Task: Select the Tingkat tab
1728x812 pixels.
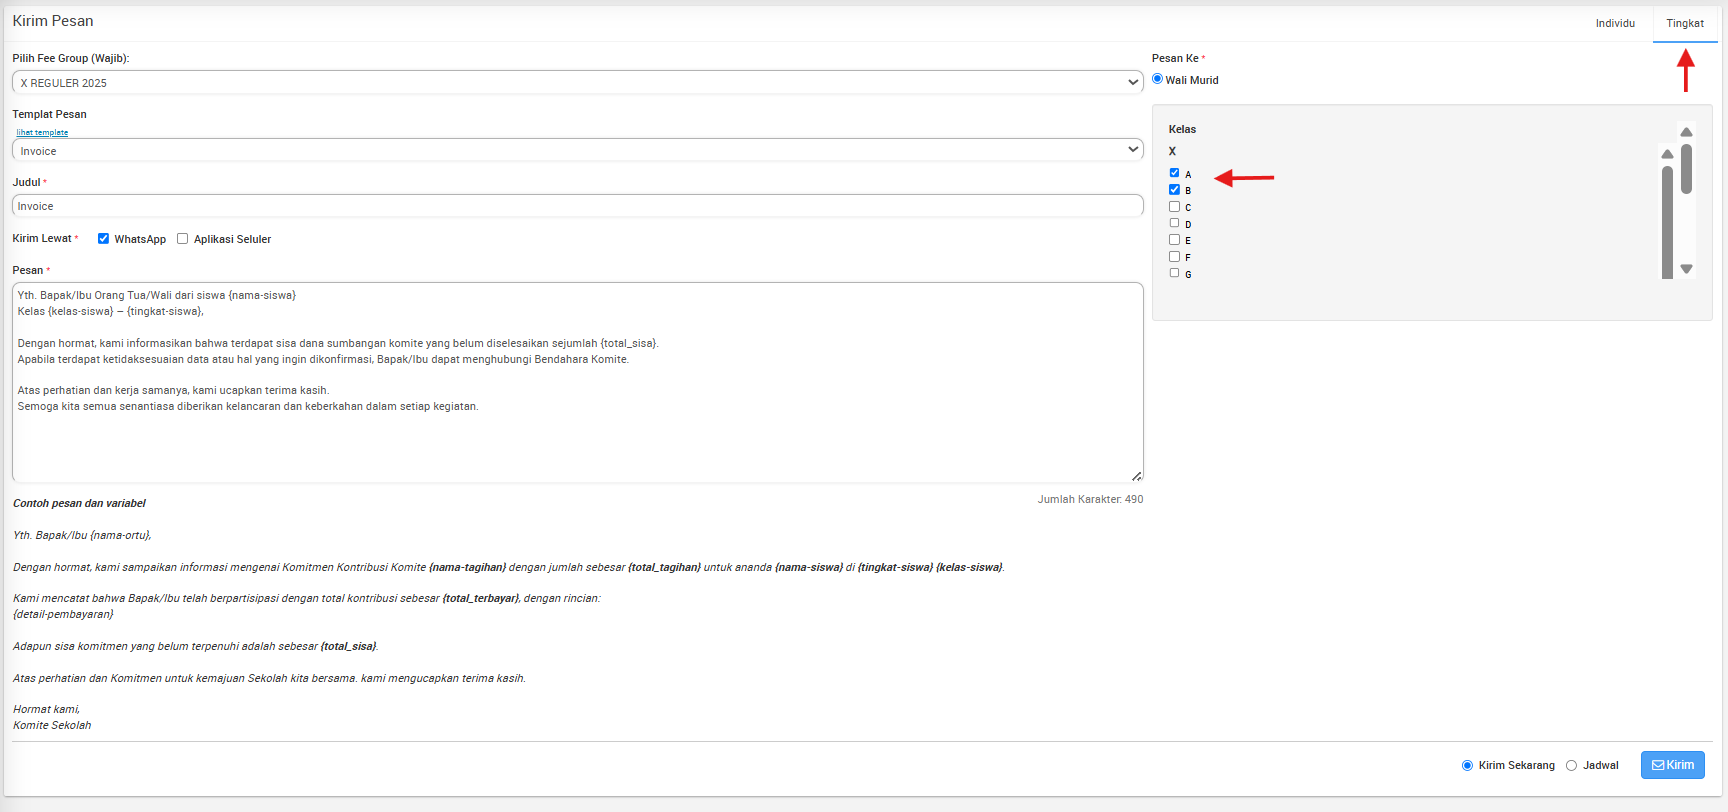Action: tap(1684, 23)
